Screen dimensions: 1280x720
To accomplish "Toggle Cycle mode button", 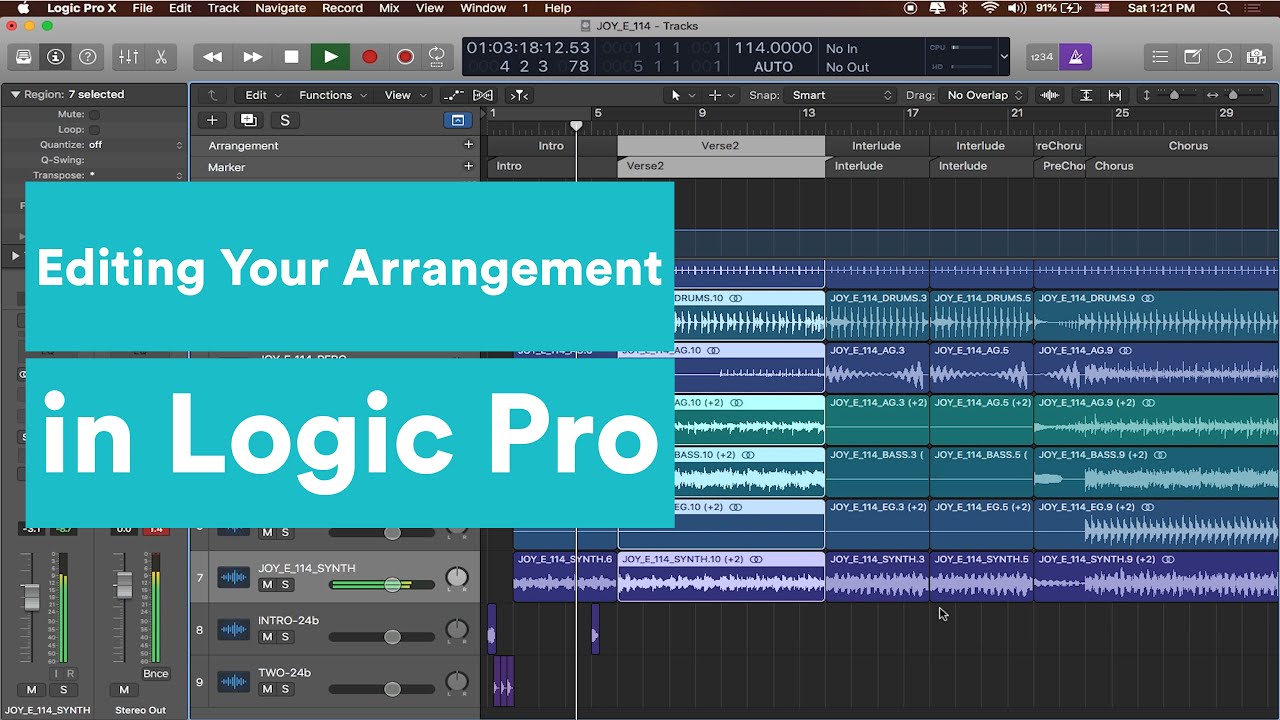I will pos(437,57).
